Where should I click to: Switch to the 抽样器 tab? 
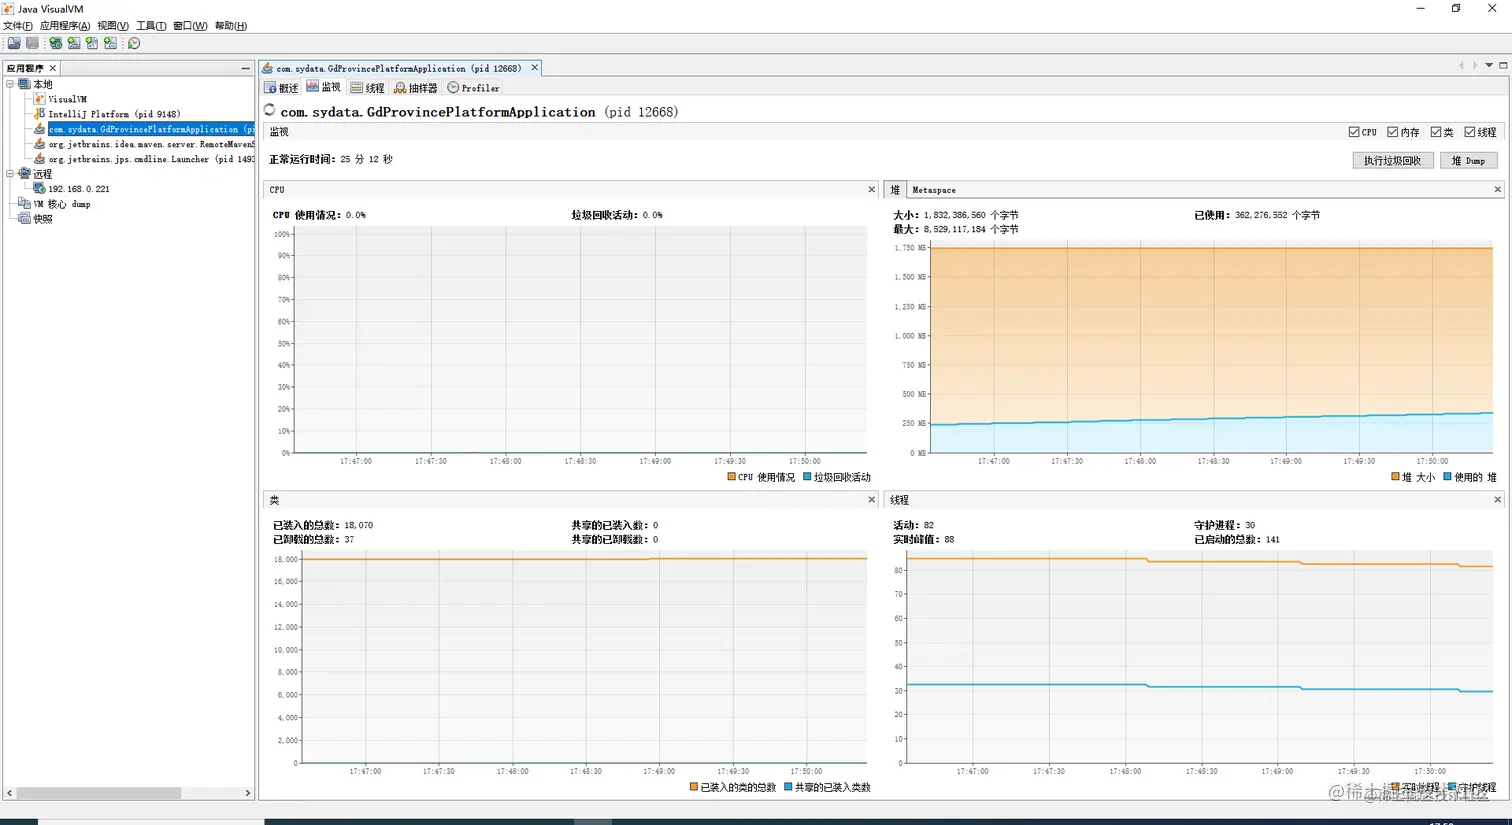click(x=415, y=88)
